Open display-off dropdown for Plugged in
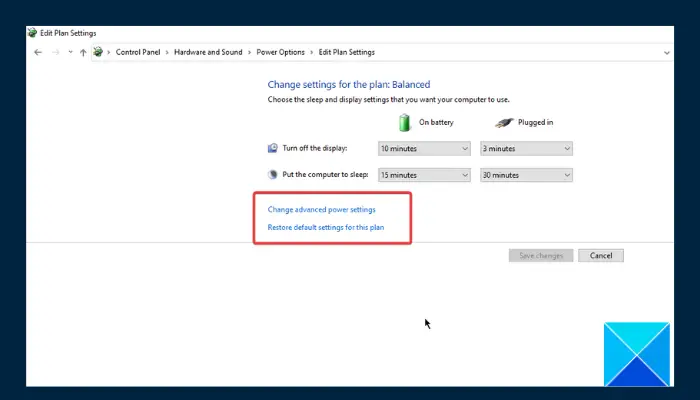700x400 pixels. tap(526, 149)
